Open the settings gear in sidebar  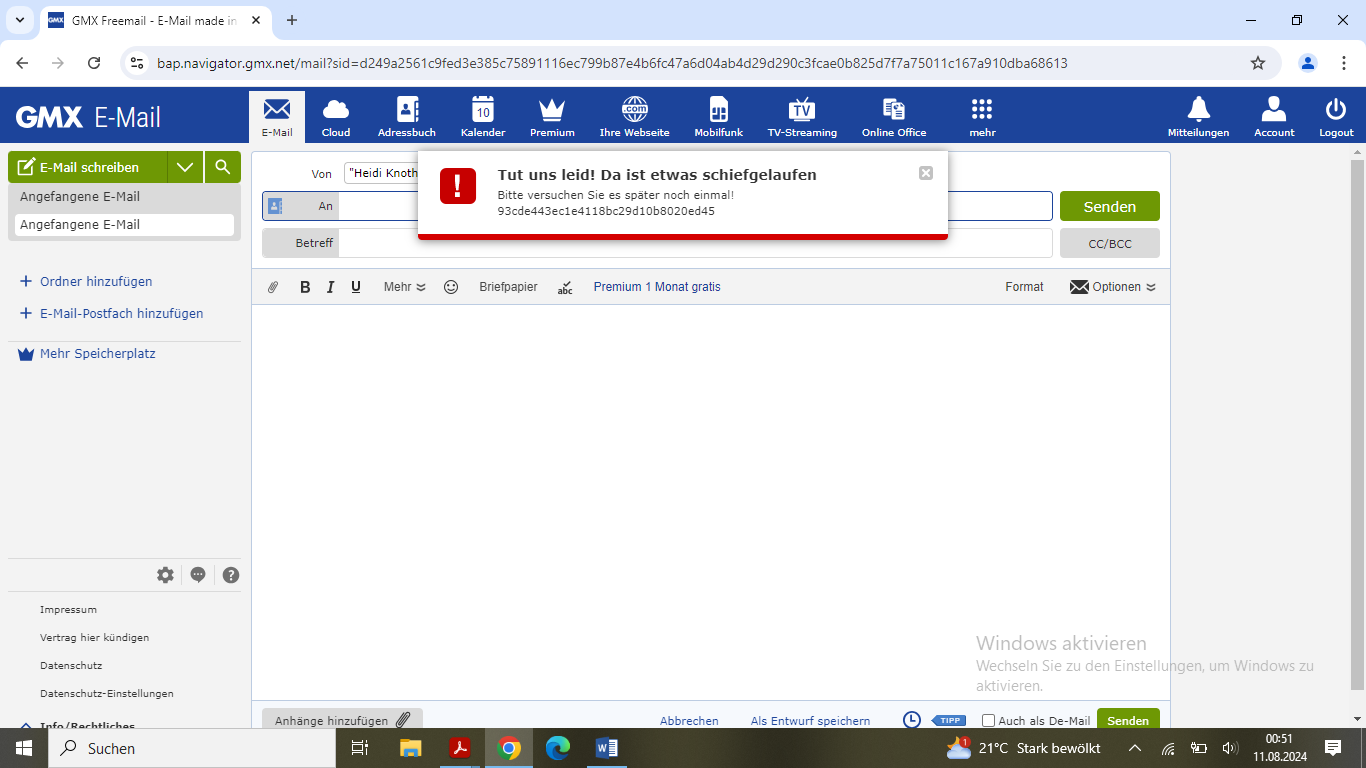click(165, 575)
